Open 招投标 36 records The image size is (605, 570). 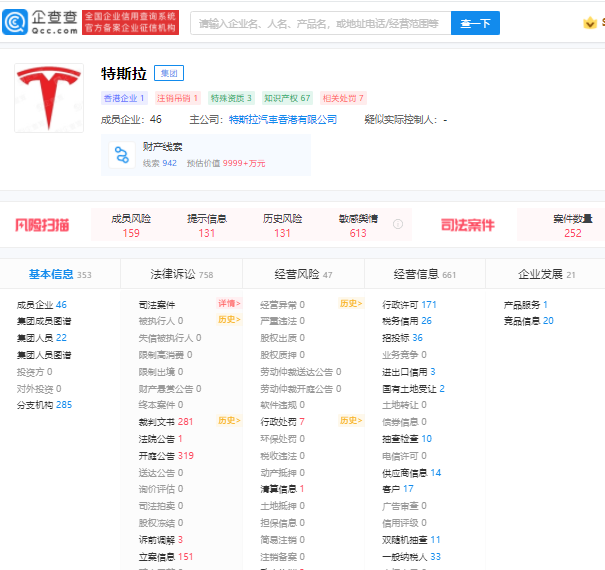402,338
